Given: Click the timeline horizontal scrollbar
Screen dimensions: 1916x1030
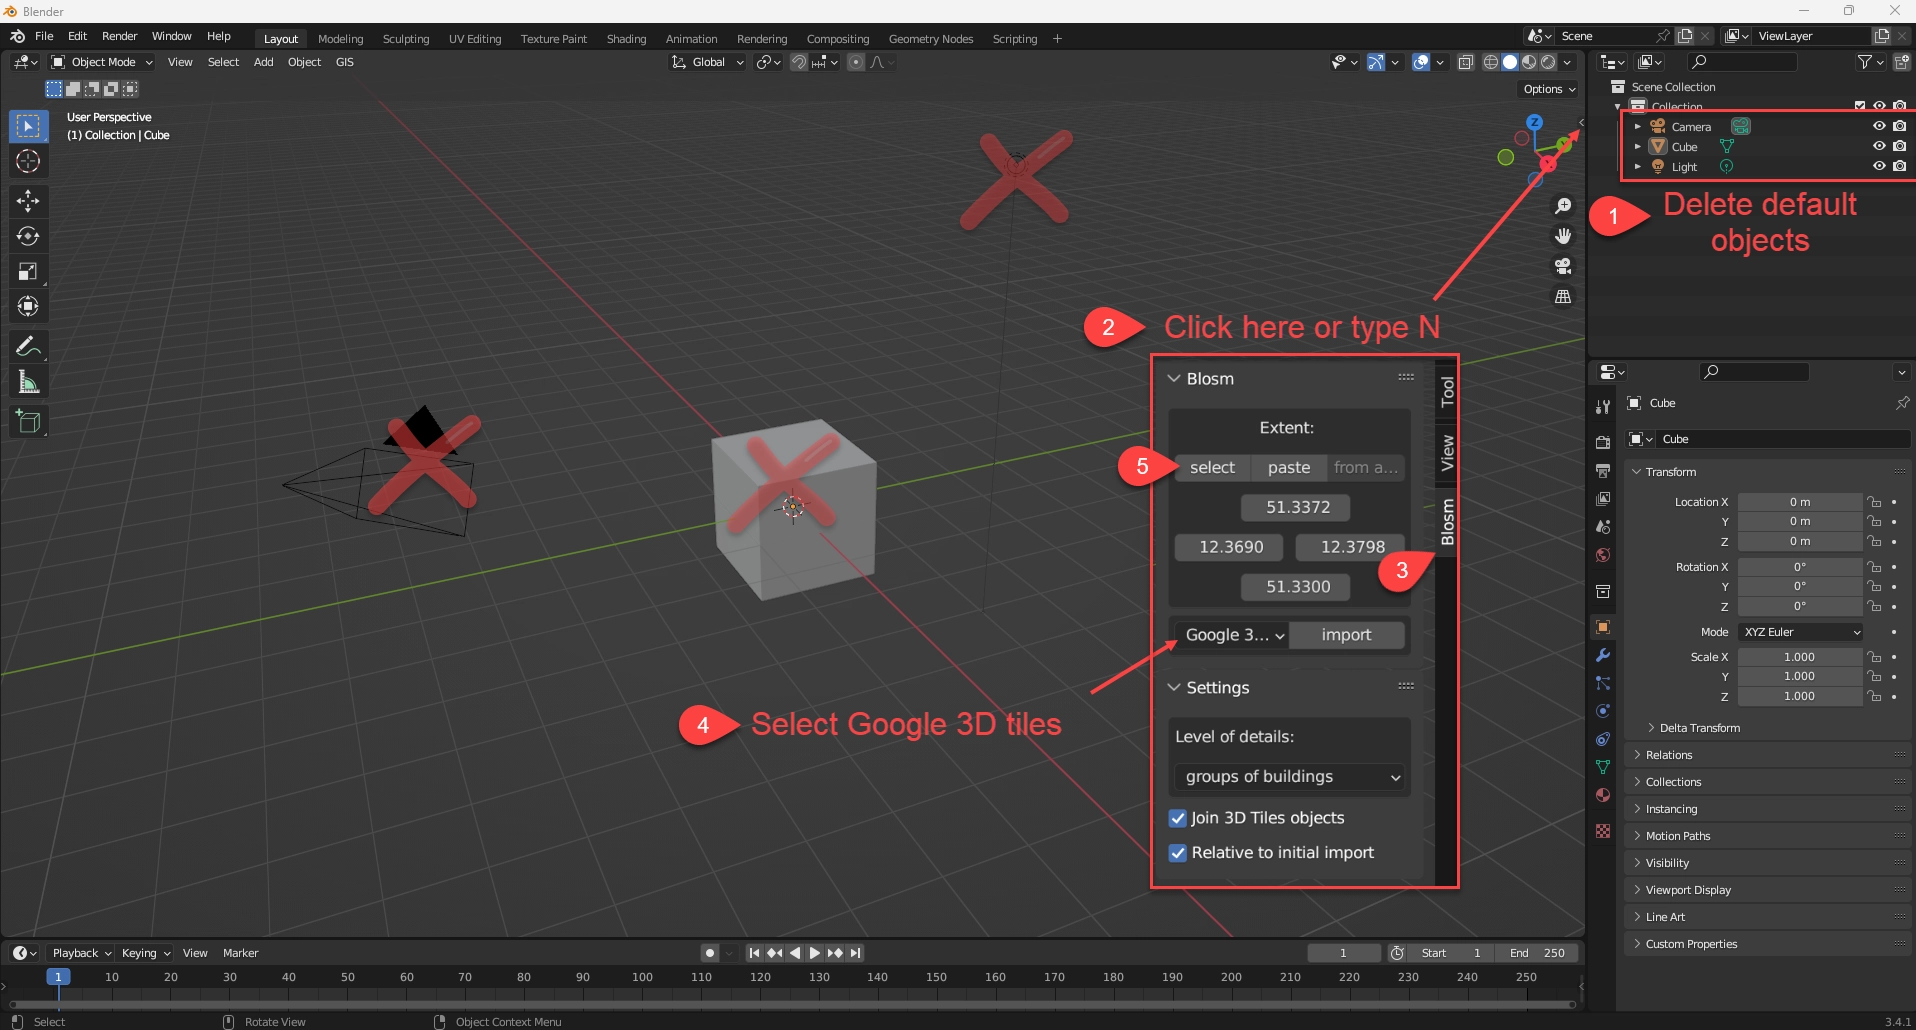Looking at the screenshot, I should (792, 1004).
